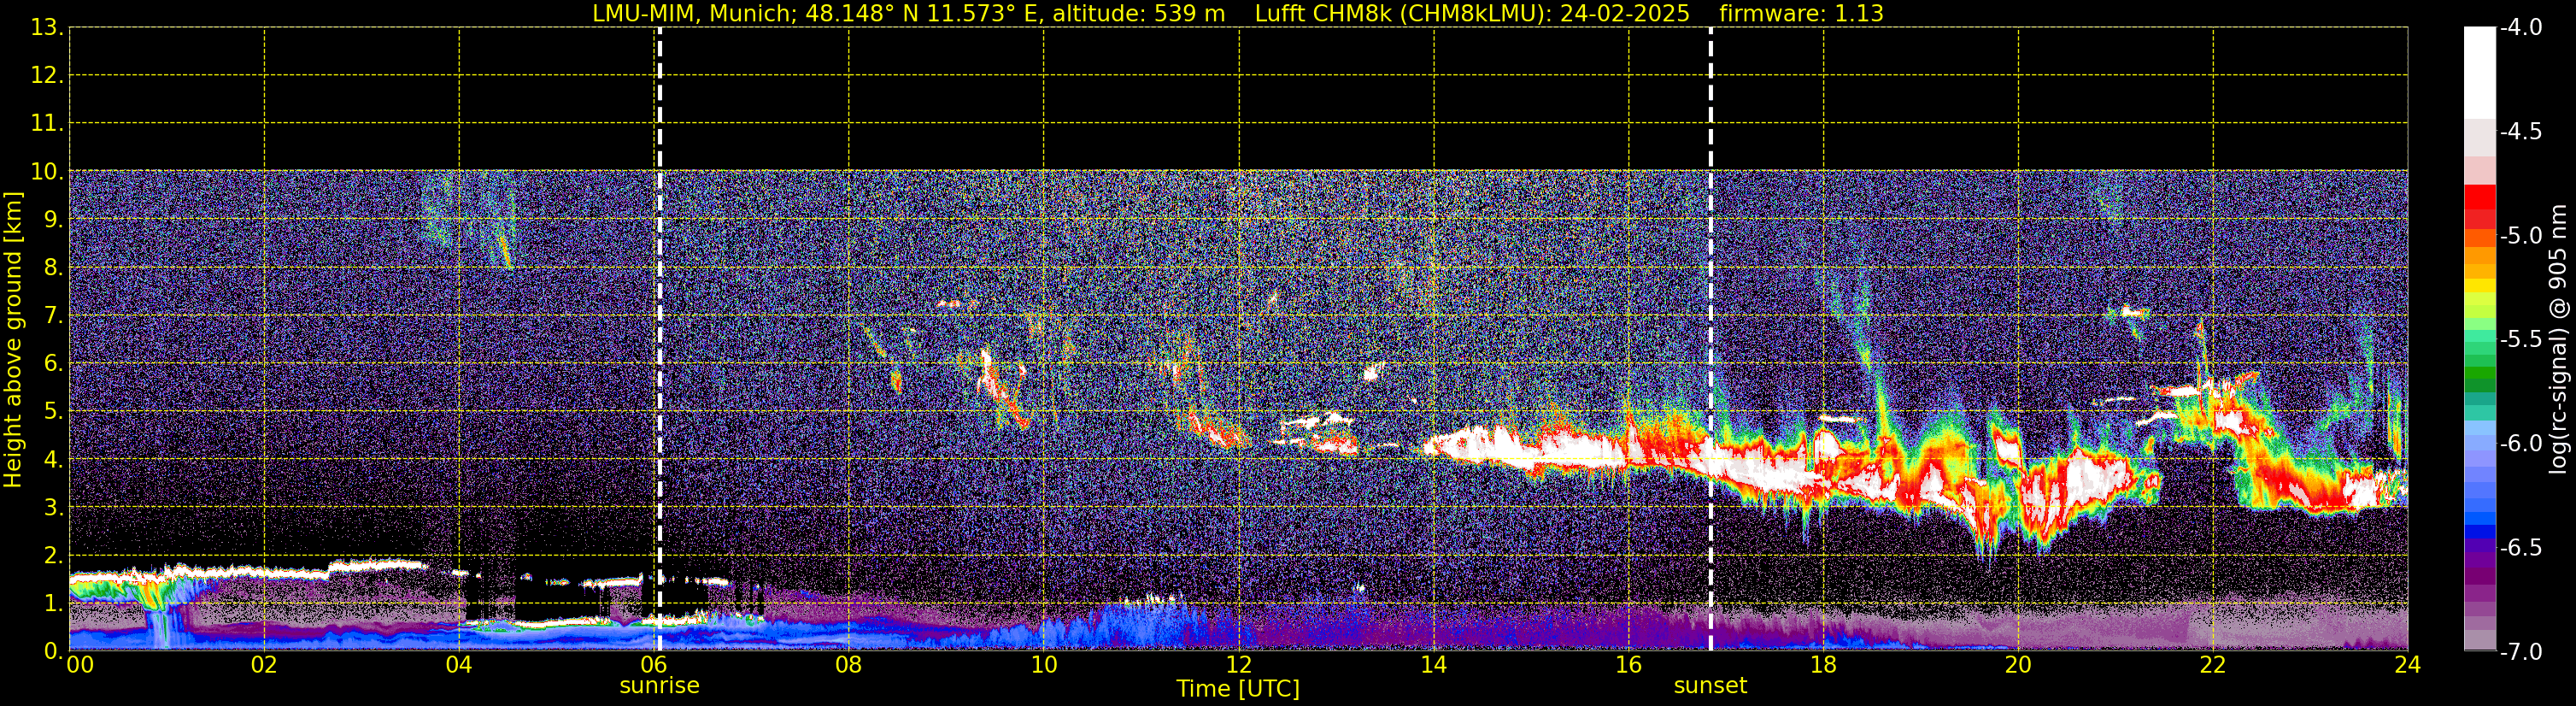Click the '-5.5' colorbar tick label
The image size is (2576, 706).
(x=2521, y=340)
